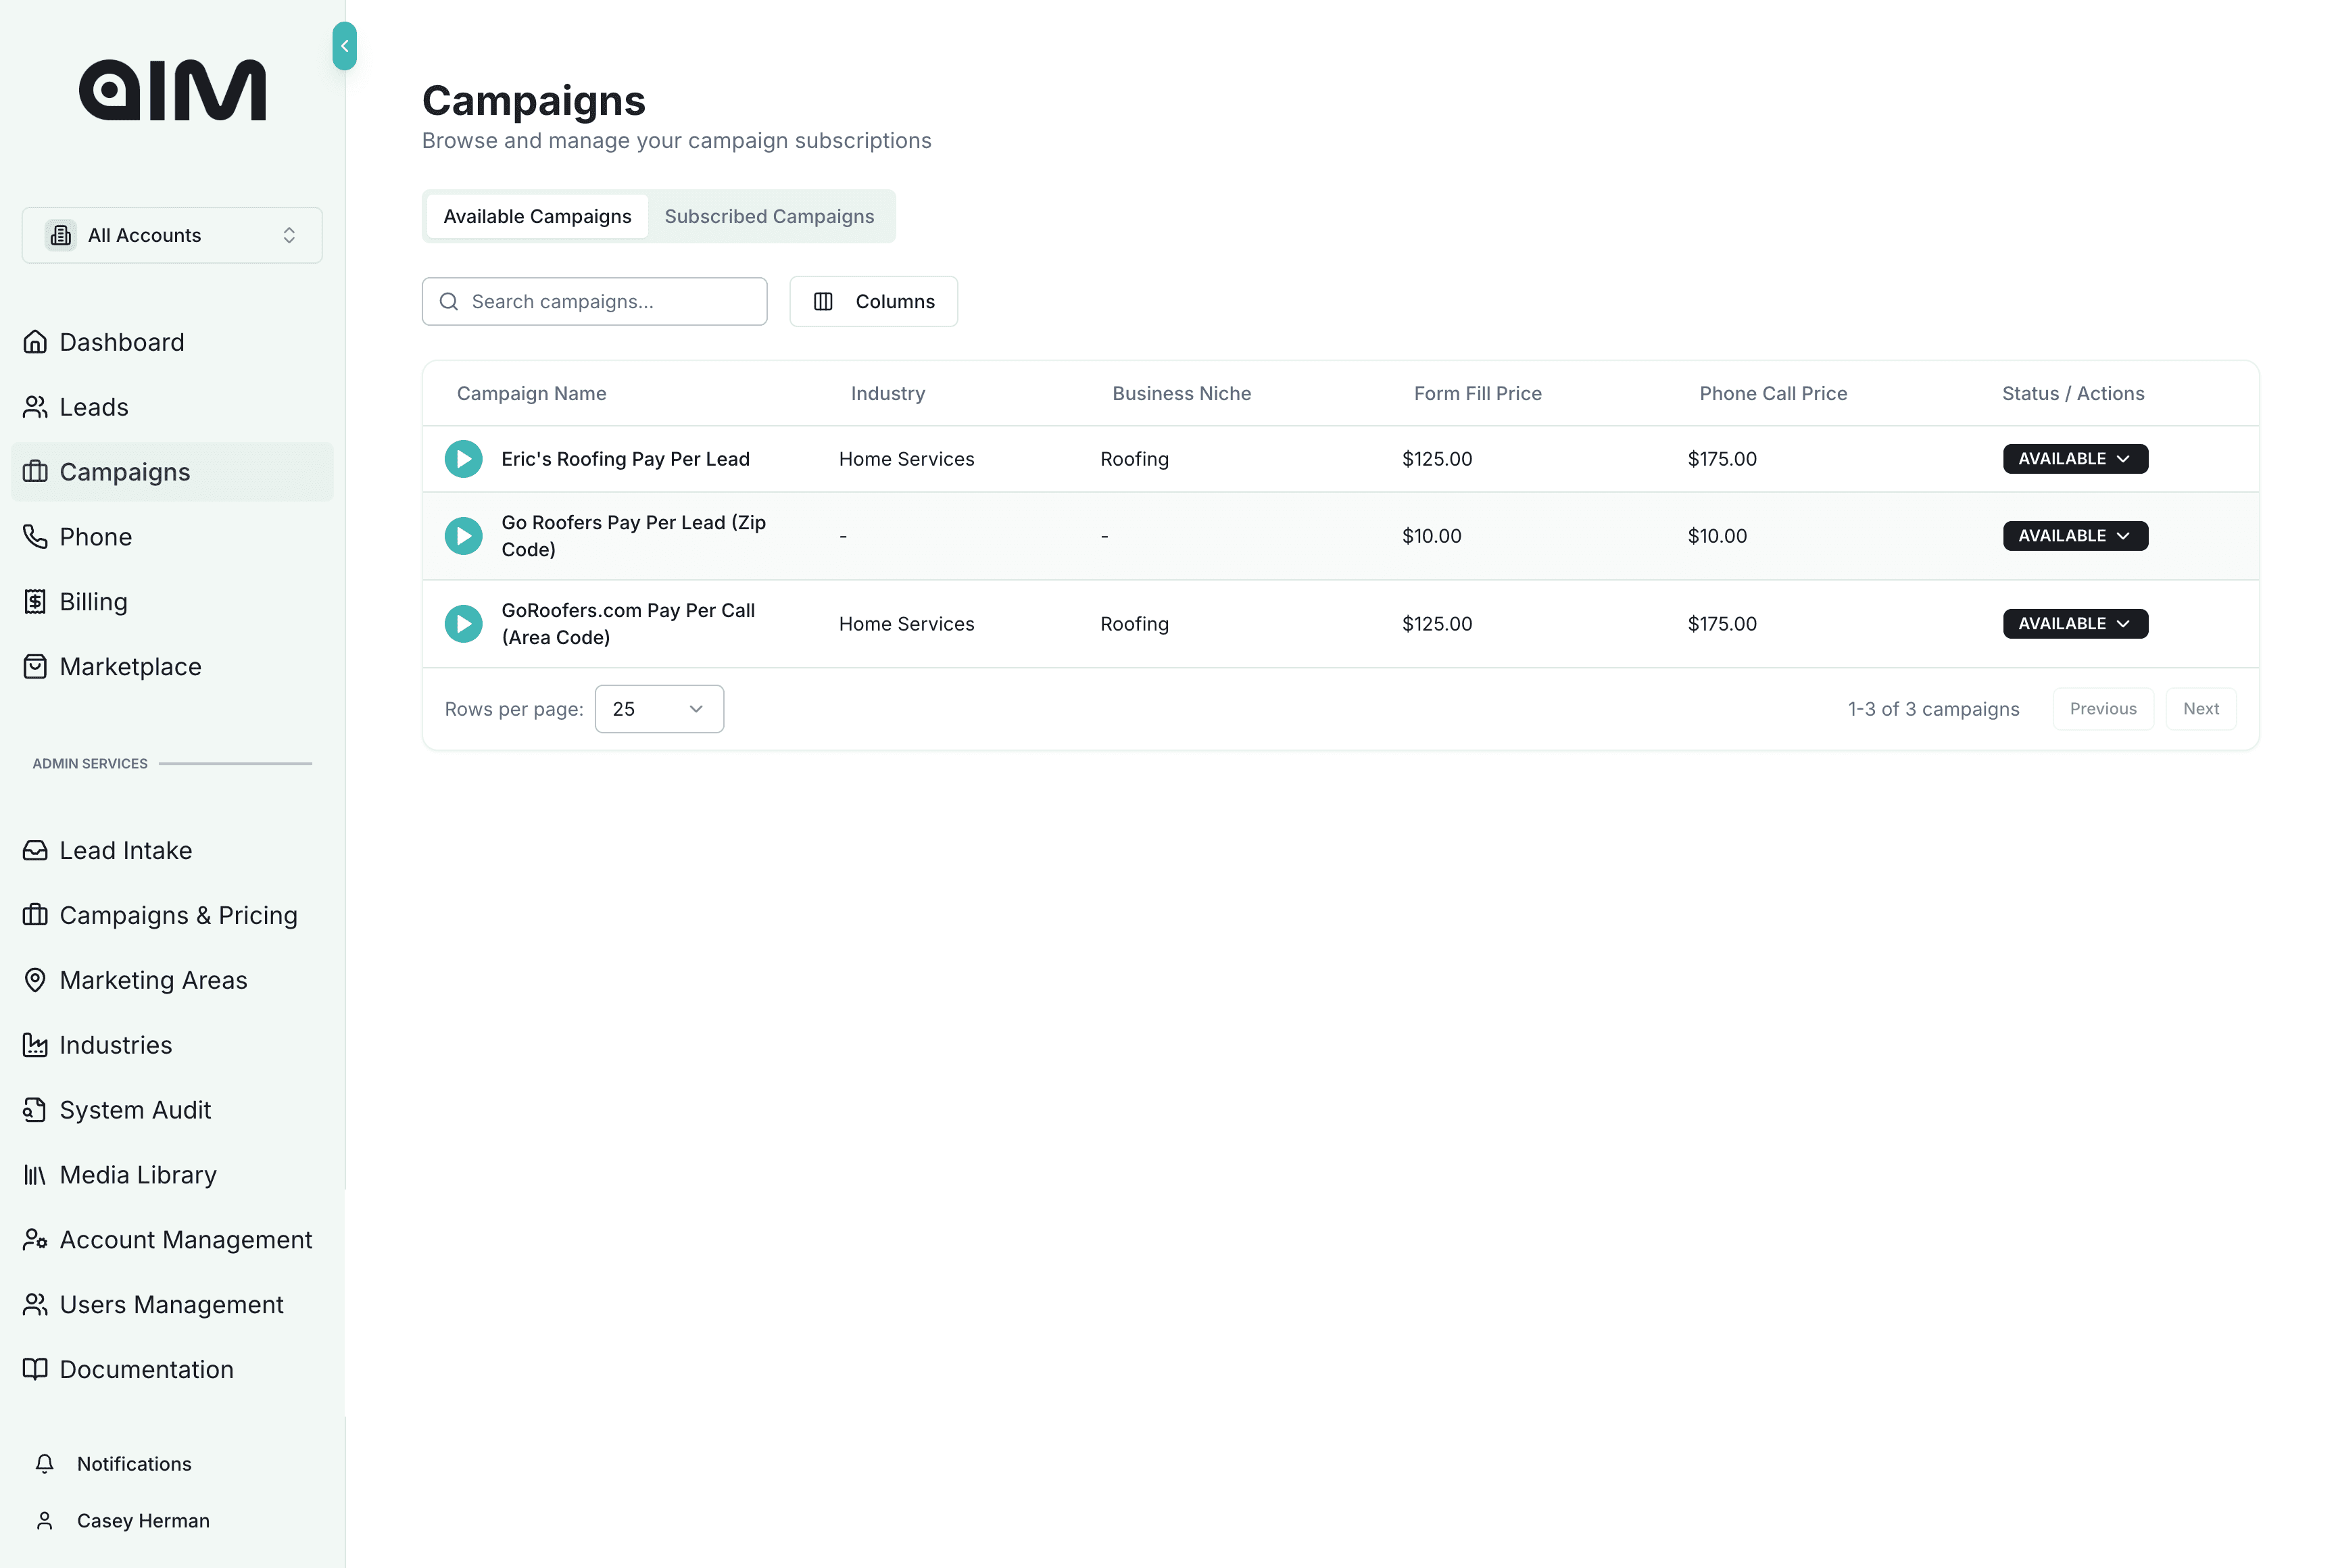Select the Available Campaigns tab
The height and width of the screenshot is (1568, 2336).
click(537, 217)
